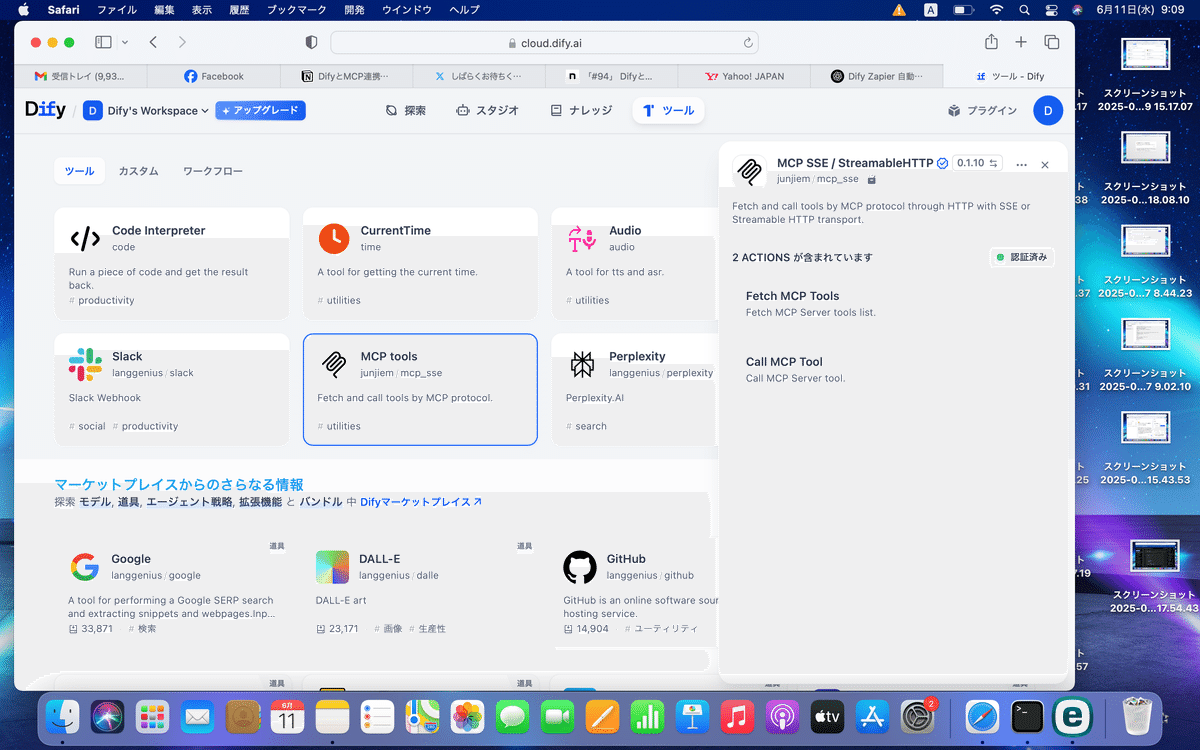Open the ... more options menu on MCP panel
Viewport: 1200px width, 750px height.
pyautogui.click(x=1020, y=163)
